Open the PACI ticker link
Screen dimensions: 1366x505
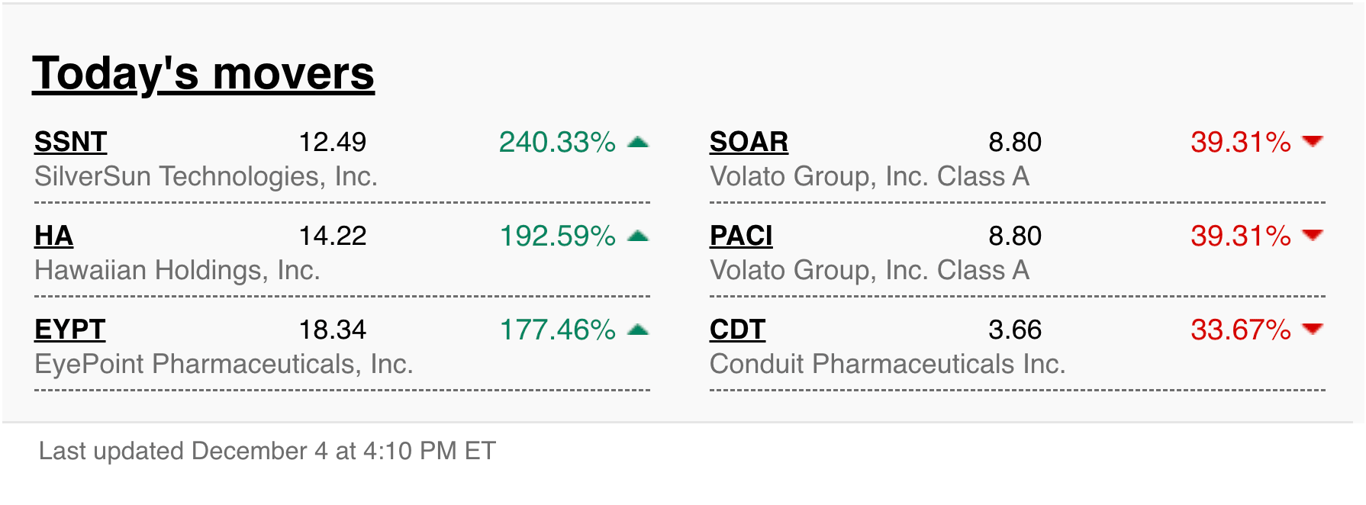coord(741,236)
